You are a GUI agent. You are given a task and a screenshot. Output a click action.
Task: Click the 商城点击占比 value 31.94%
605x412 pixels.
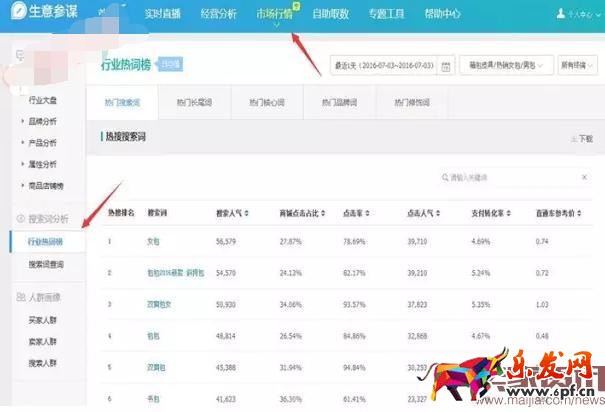pyautogui.click(x=291, y=368)
